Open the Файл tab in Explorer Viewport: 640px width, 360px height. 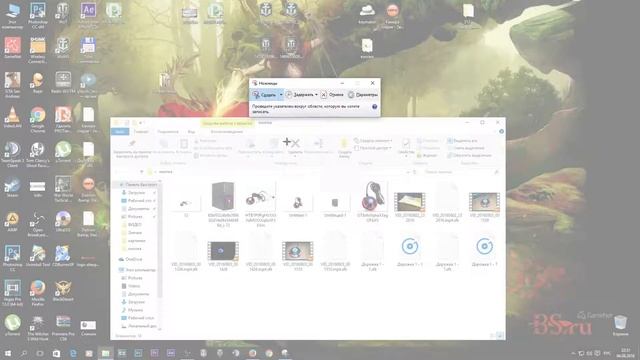click(x=120, y=132)
